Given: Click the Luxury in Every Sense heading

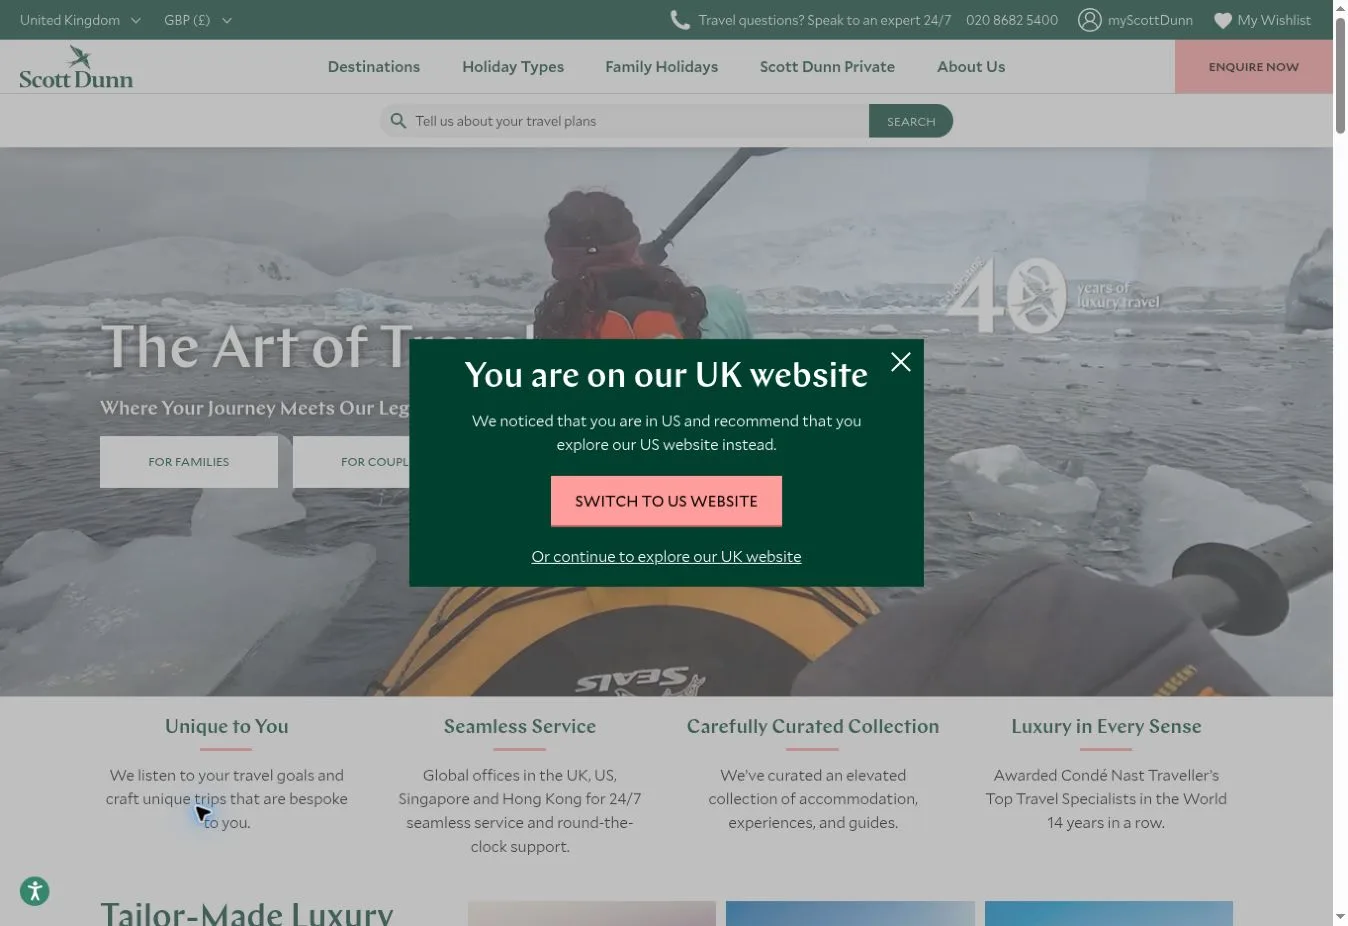Looking at the screenshot, I should point(1106,727).
